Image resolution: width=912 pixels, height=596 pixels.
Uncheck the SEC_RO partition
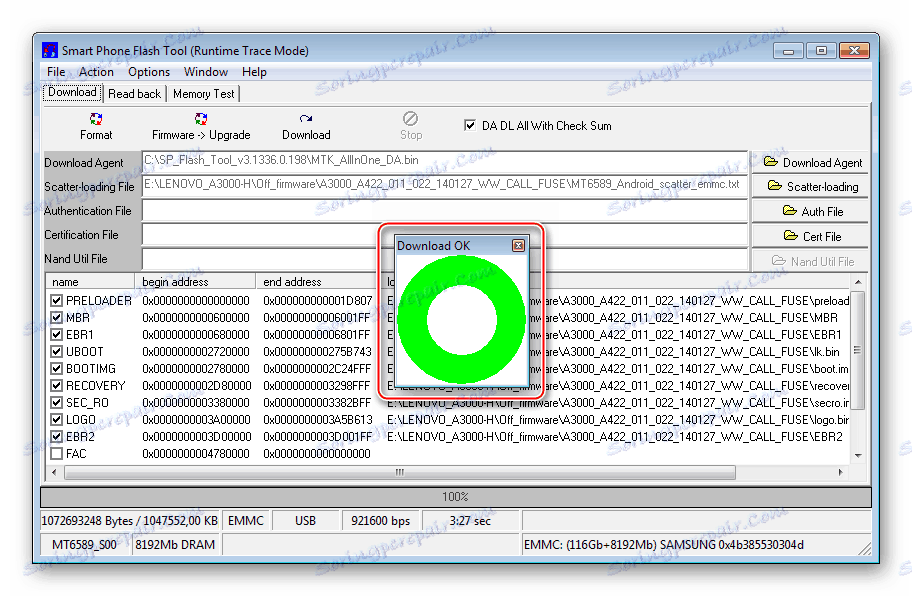pos(56,402)
